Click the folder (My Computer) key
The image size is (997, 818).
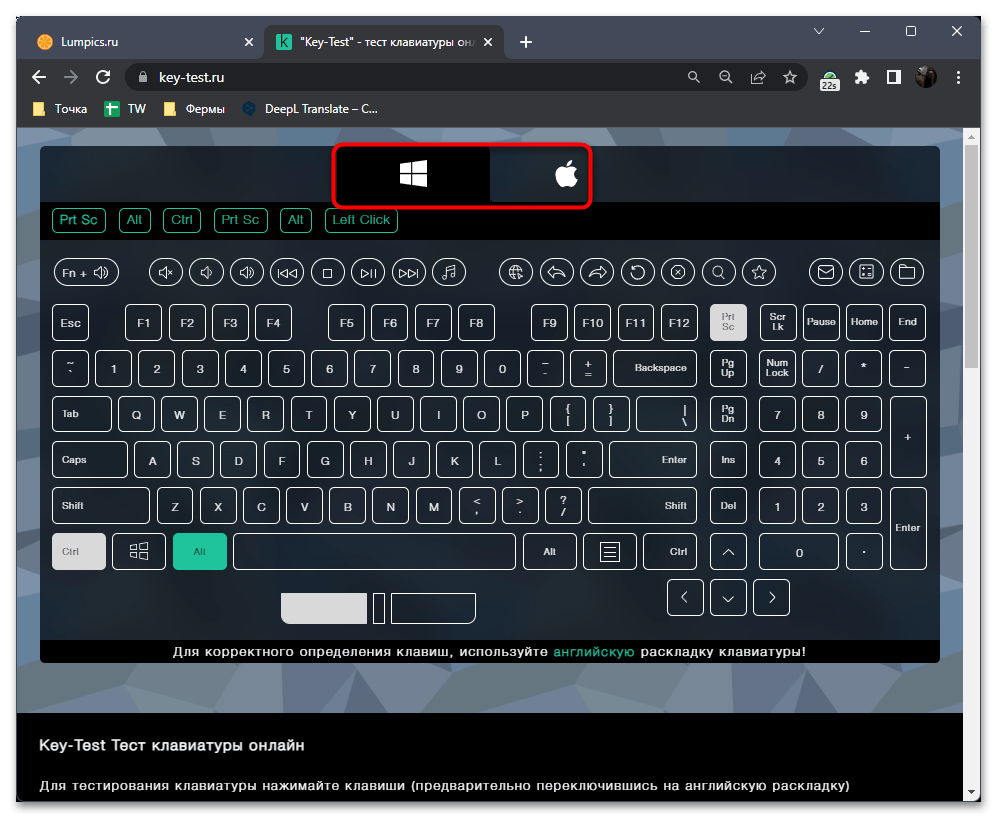click(907, 273)
